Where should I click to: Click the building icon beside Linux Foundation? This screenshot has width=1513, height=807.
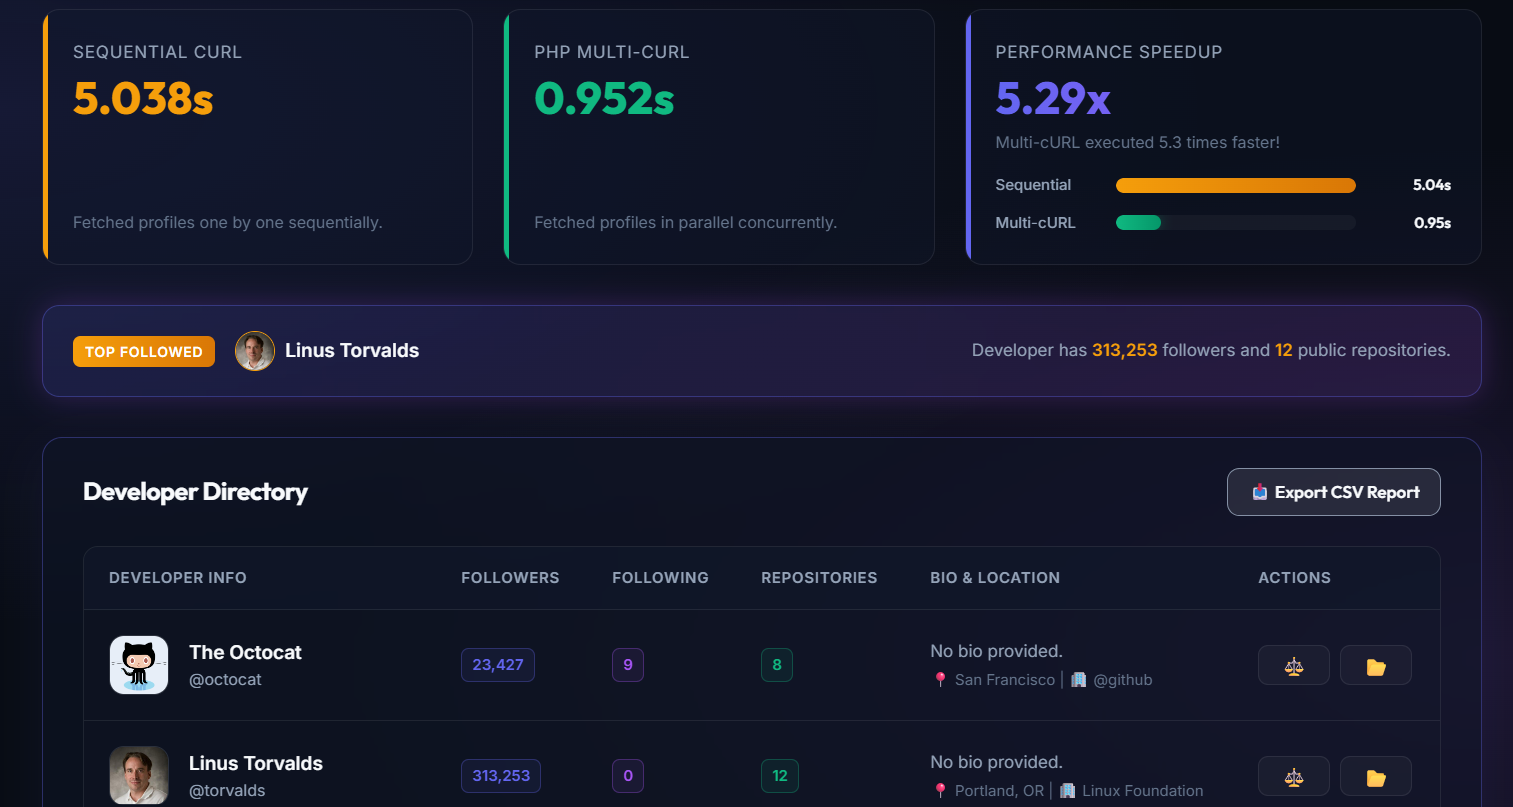(1067, 791)
